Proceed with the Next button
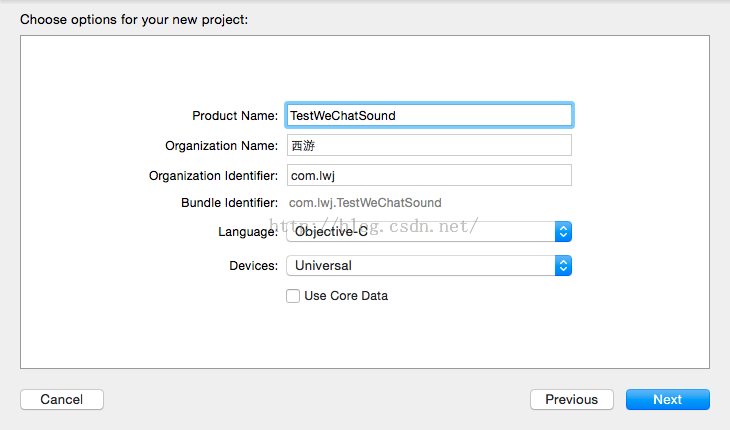 point(667,400)
